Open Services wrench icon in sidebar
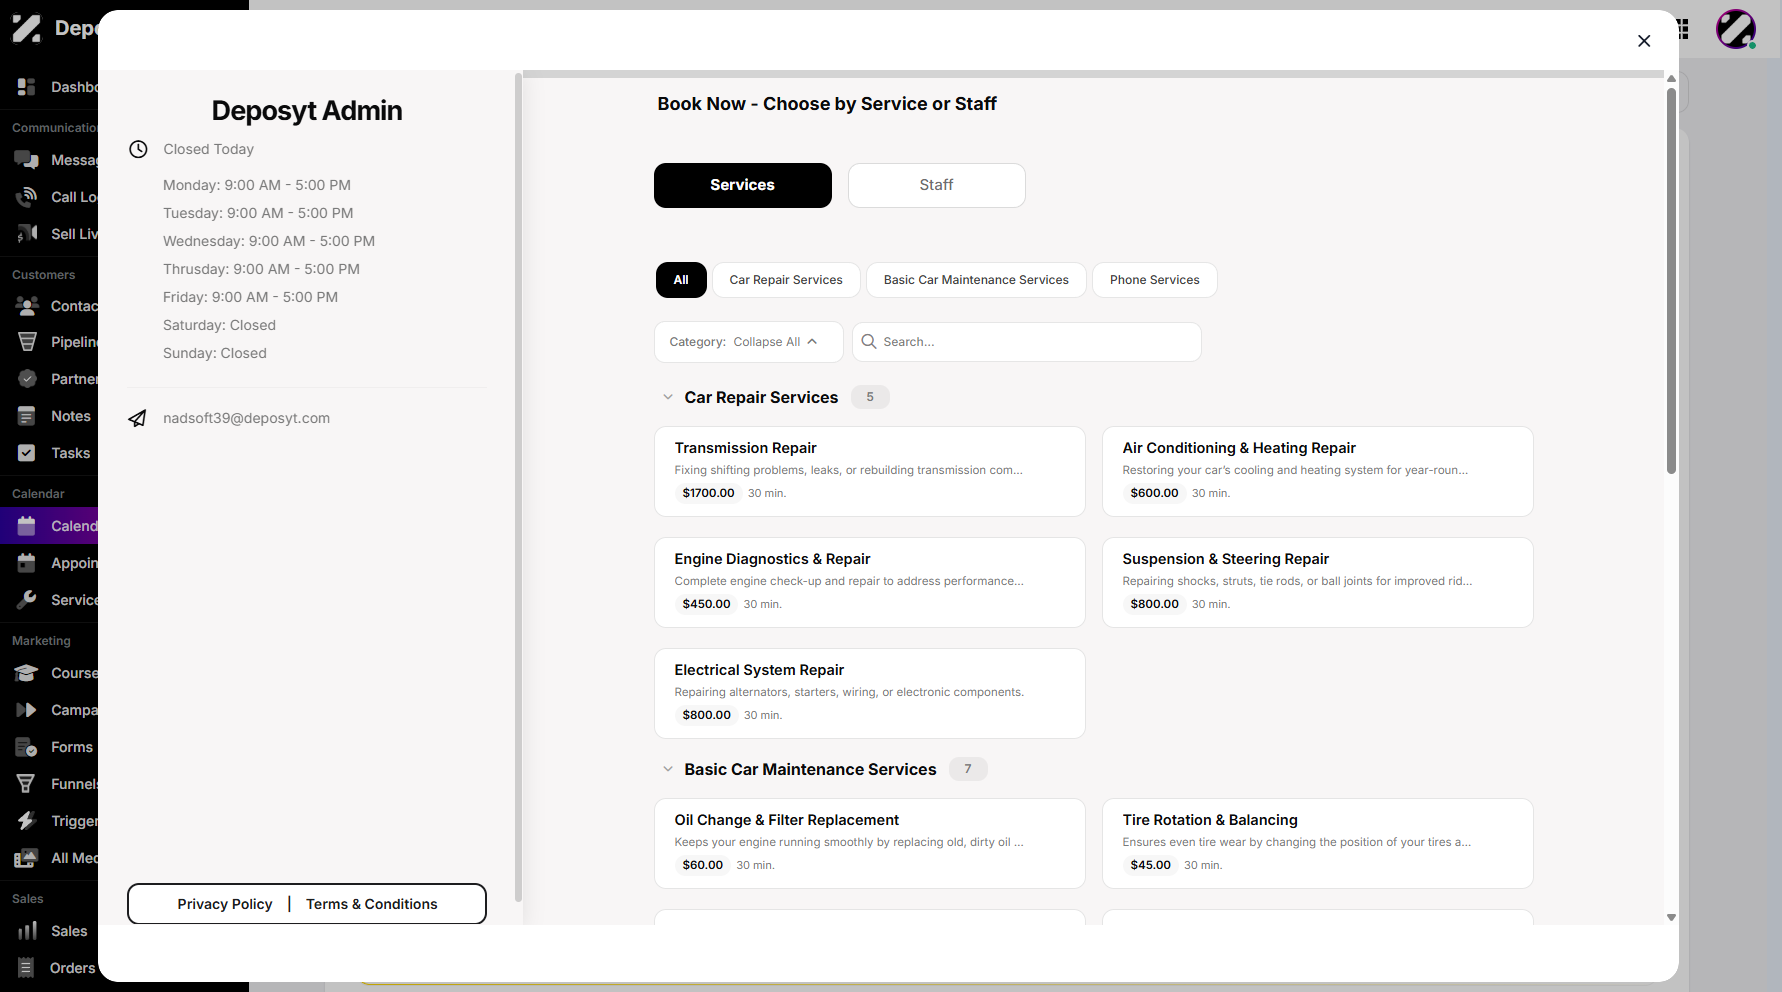 click(x=27, y=600)
